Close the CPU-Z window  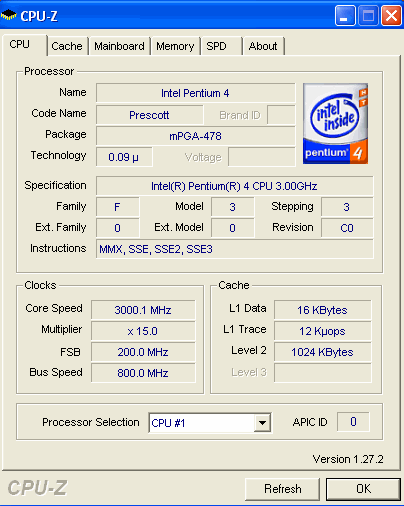point(391,15)
